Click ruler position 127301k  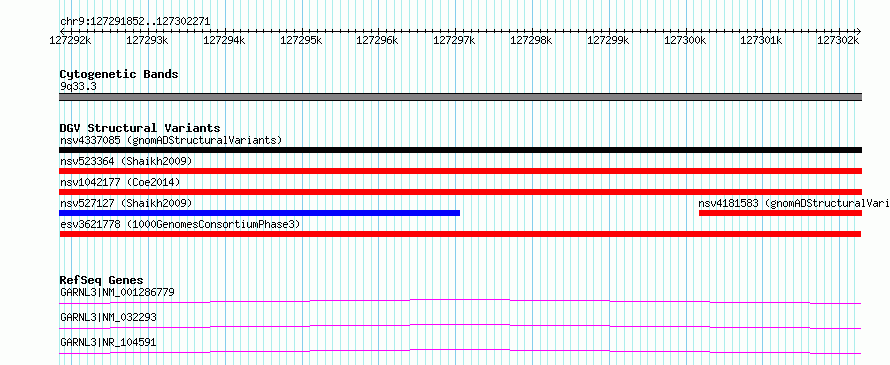(x=762, y=40)
